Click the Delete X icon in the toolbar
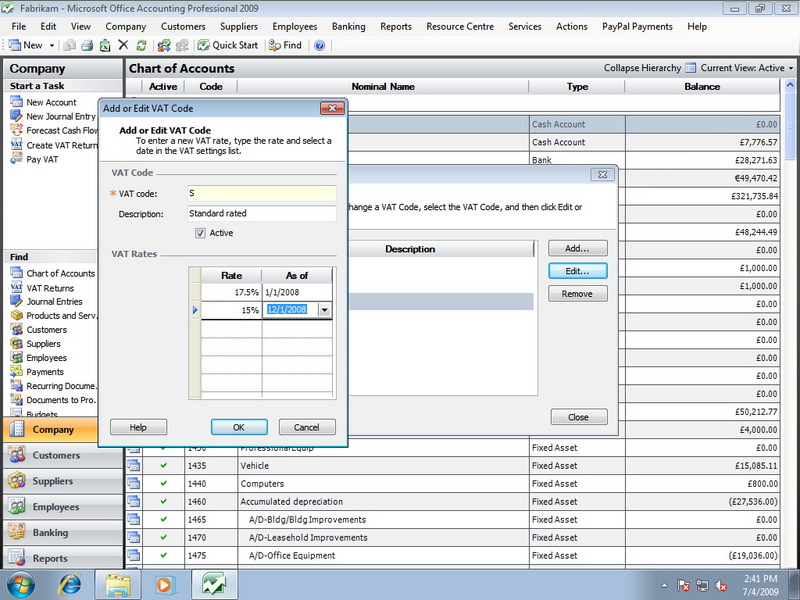The image size is (800, 600). pyautogui.click(x=123, y=45)
